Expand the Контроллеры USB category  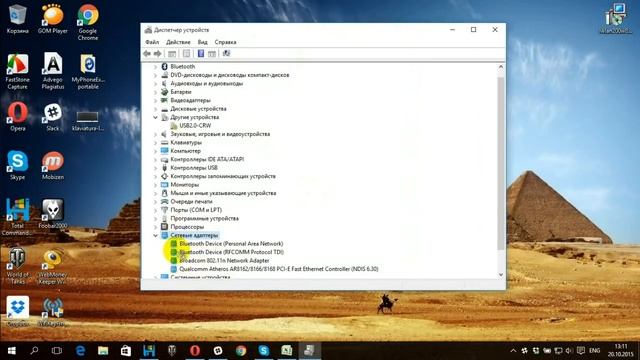[155, 168]
